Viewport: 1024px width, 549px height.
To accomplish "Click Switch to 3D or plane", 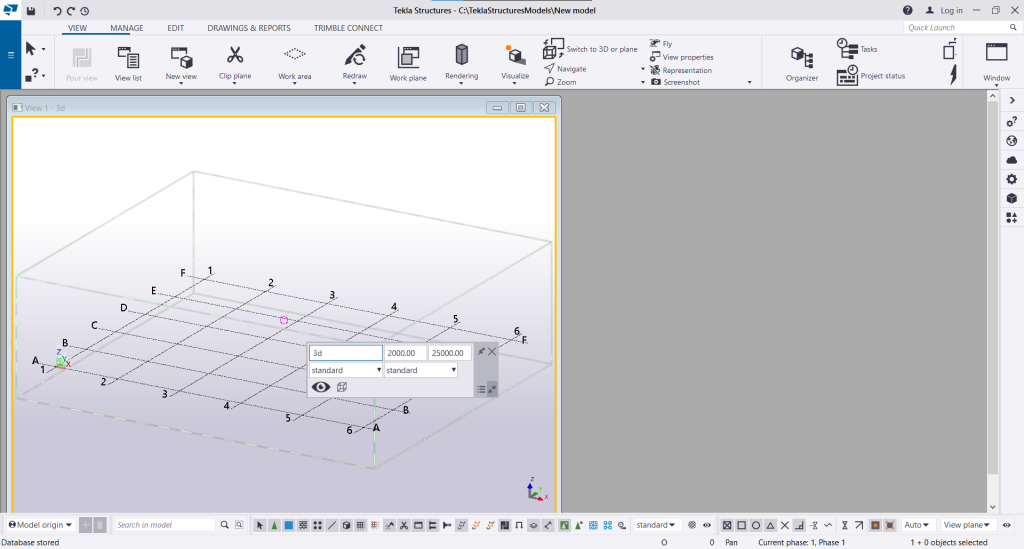I will (x=590, y=49).
